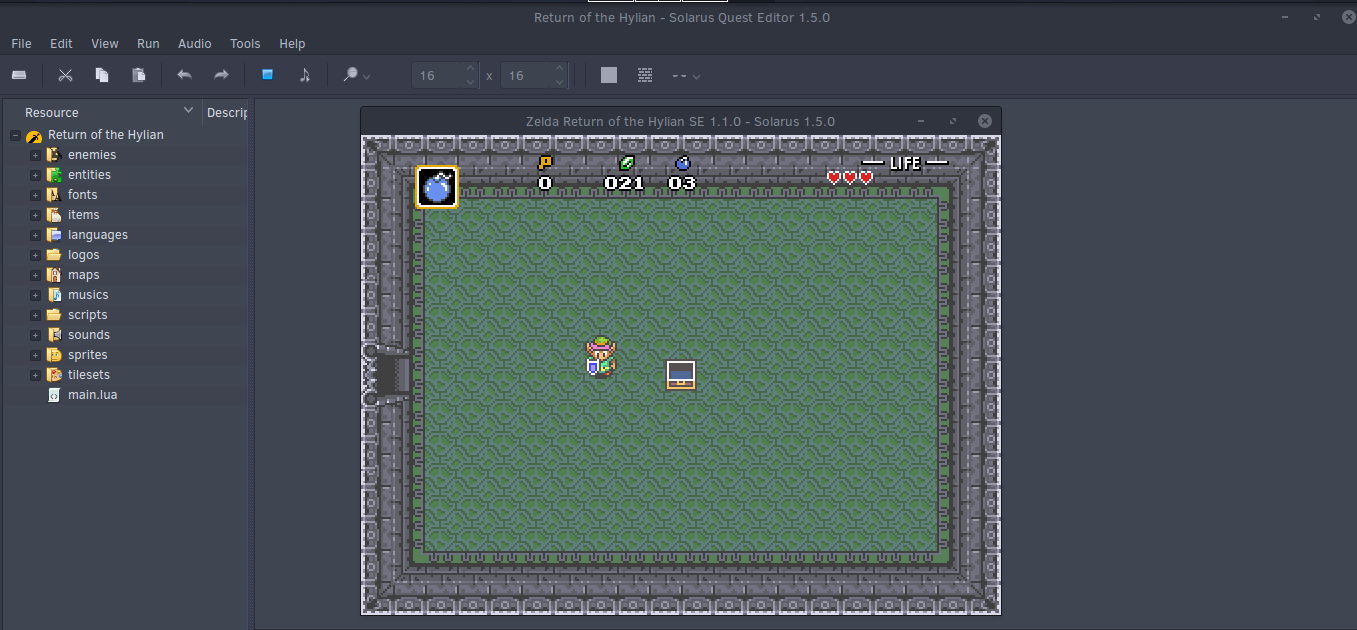Open the Edit menu
1357x630 pixels.
61,44
